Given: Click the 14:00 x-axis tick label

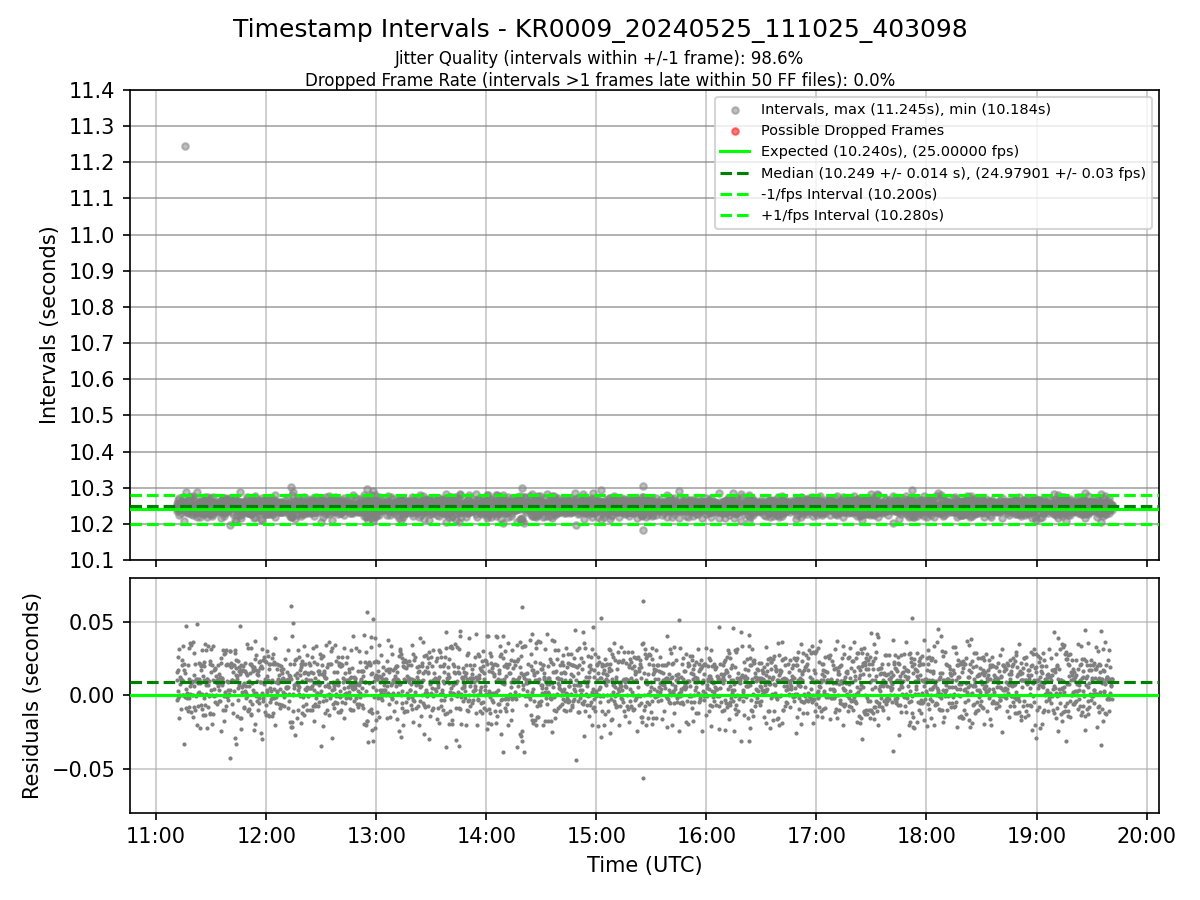Looking at the screenshot, I should [x=485, y=834].
